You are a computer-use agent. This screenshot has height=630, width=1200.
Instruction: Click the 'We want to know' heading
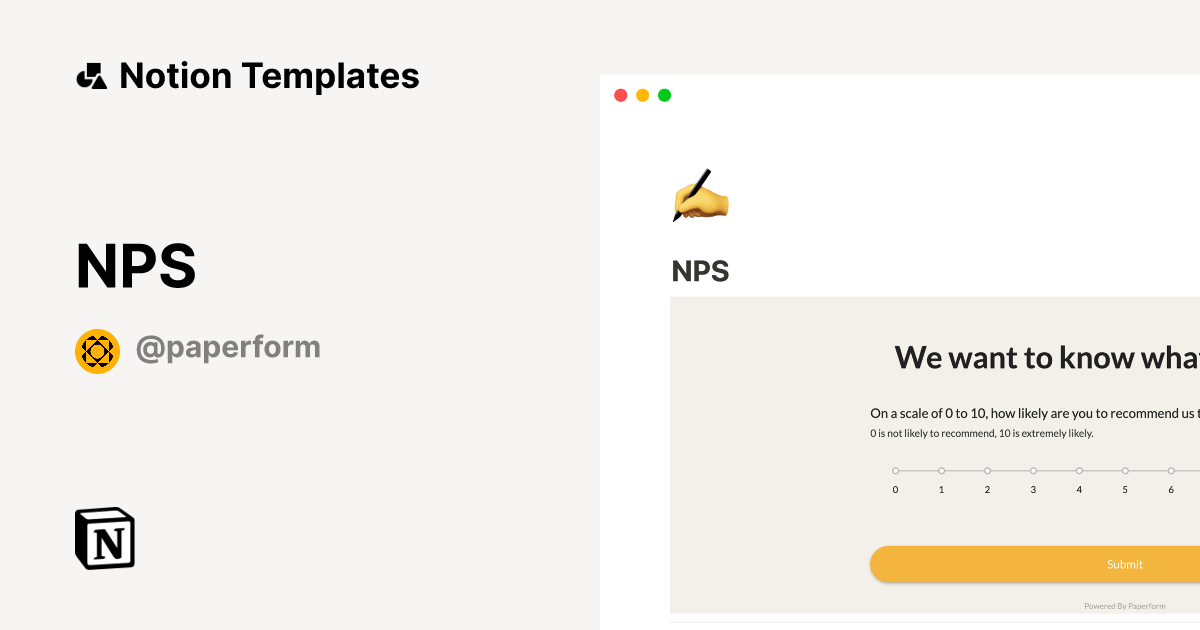tap(1045, 357)
